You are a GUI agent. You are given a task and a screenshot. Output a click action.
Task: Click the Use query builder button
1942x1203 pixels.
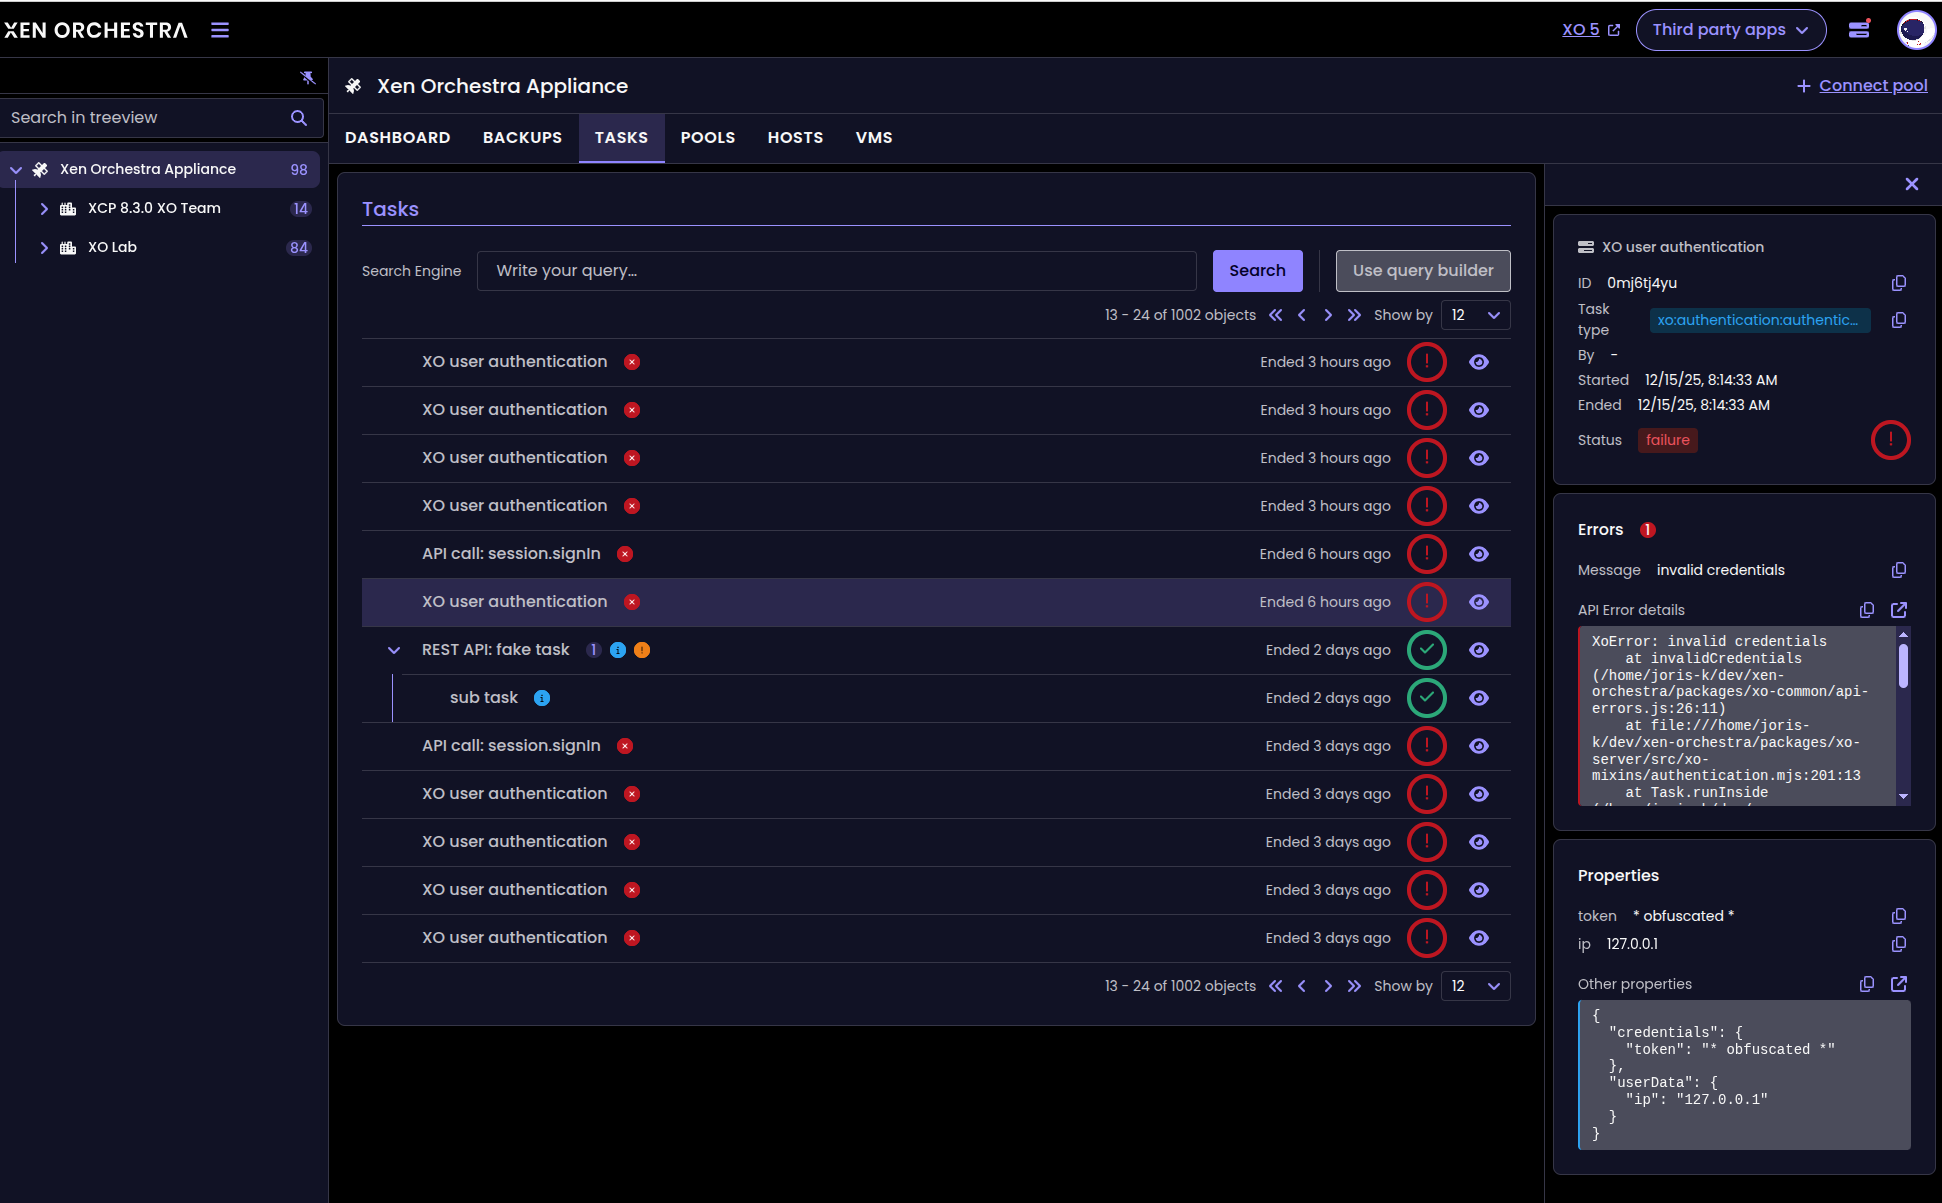(x=1422, y=271)
